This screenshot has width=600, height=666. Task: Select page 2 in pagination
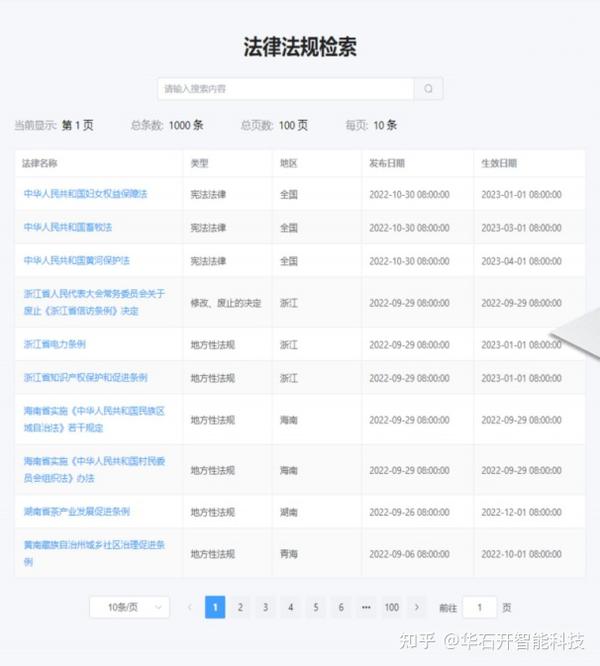[240, 607]
